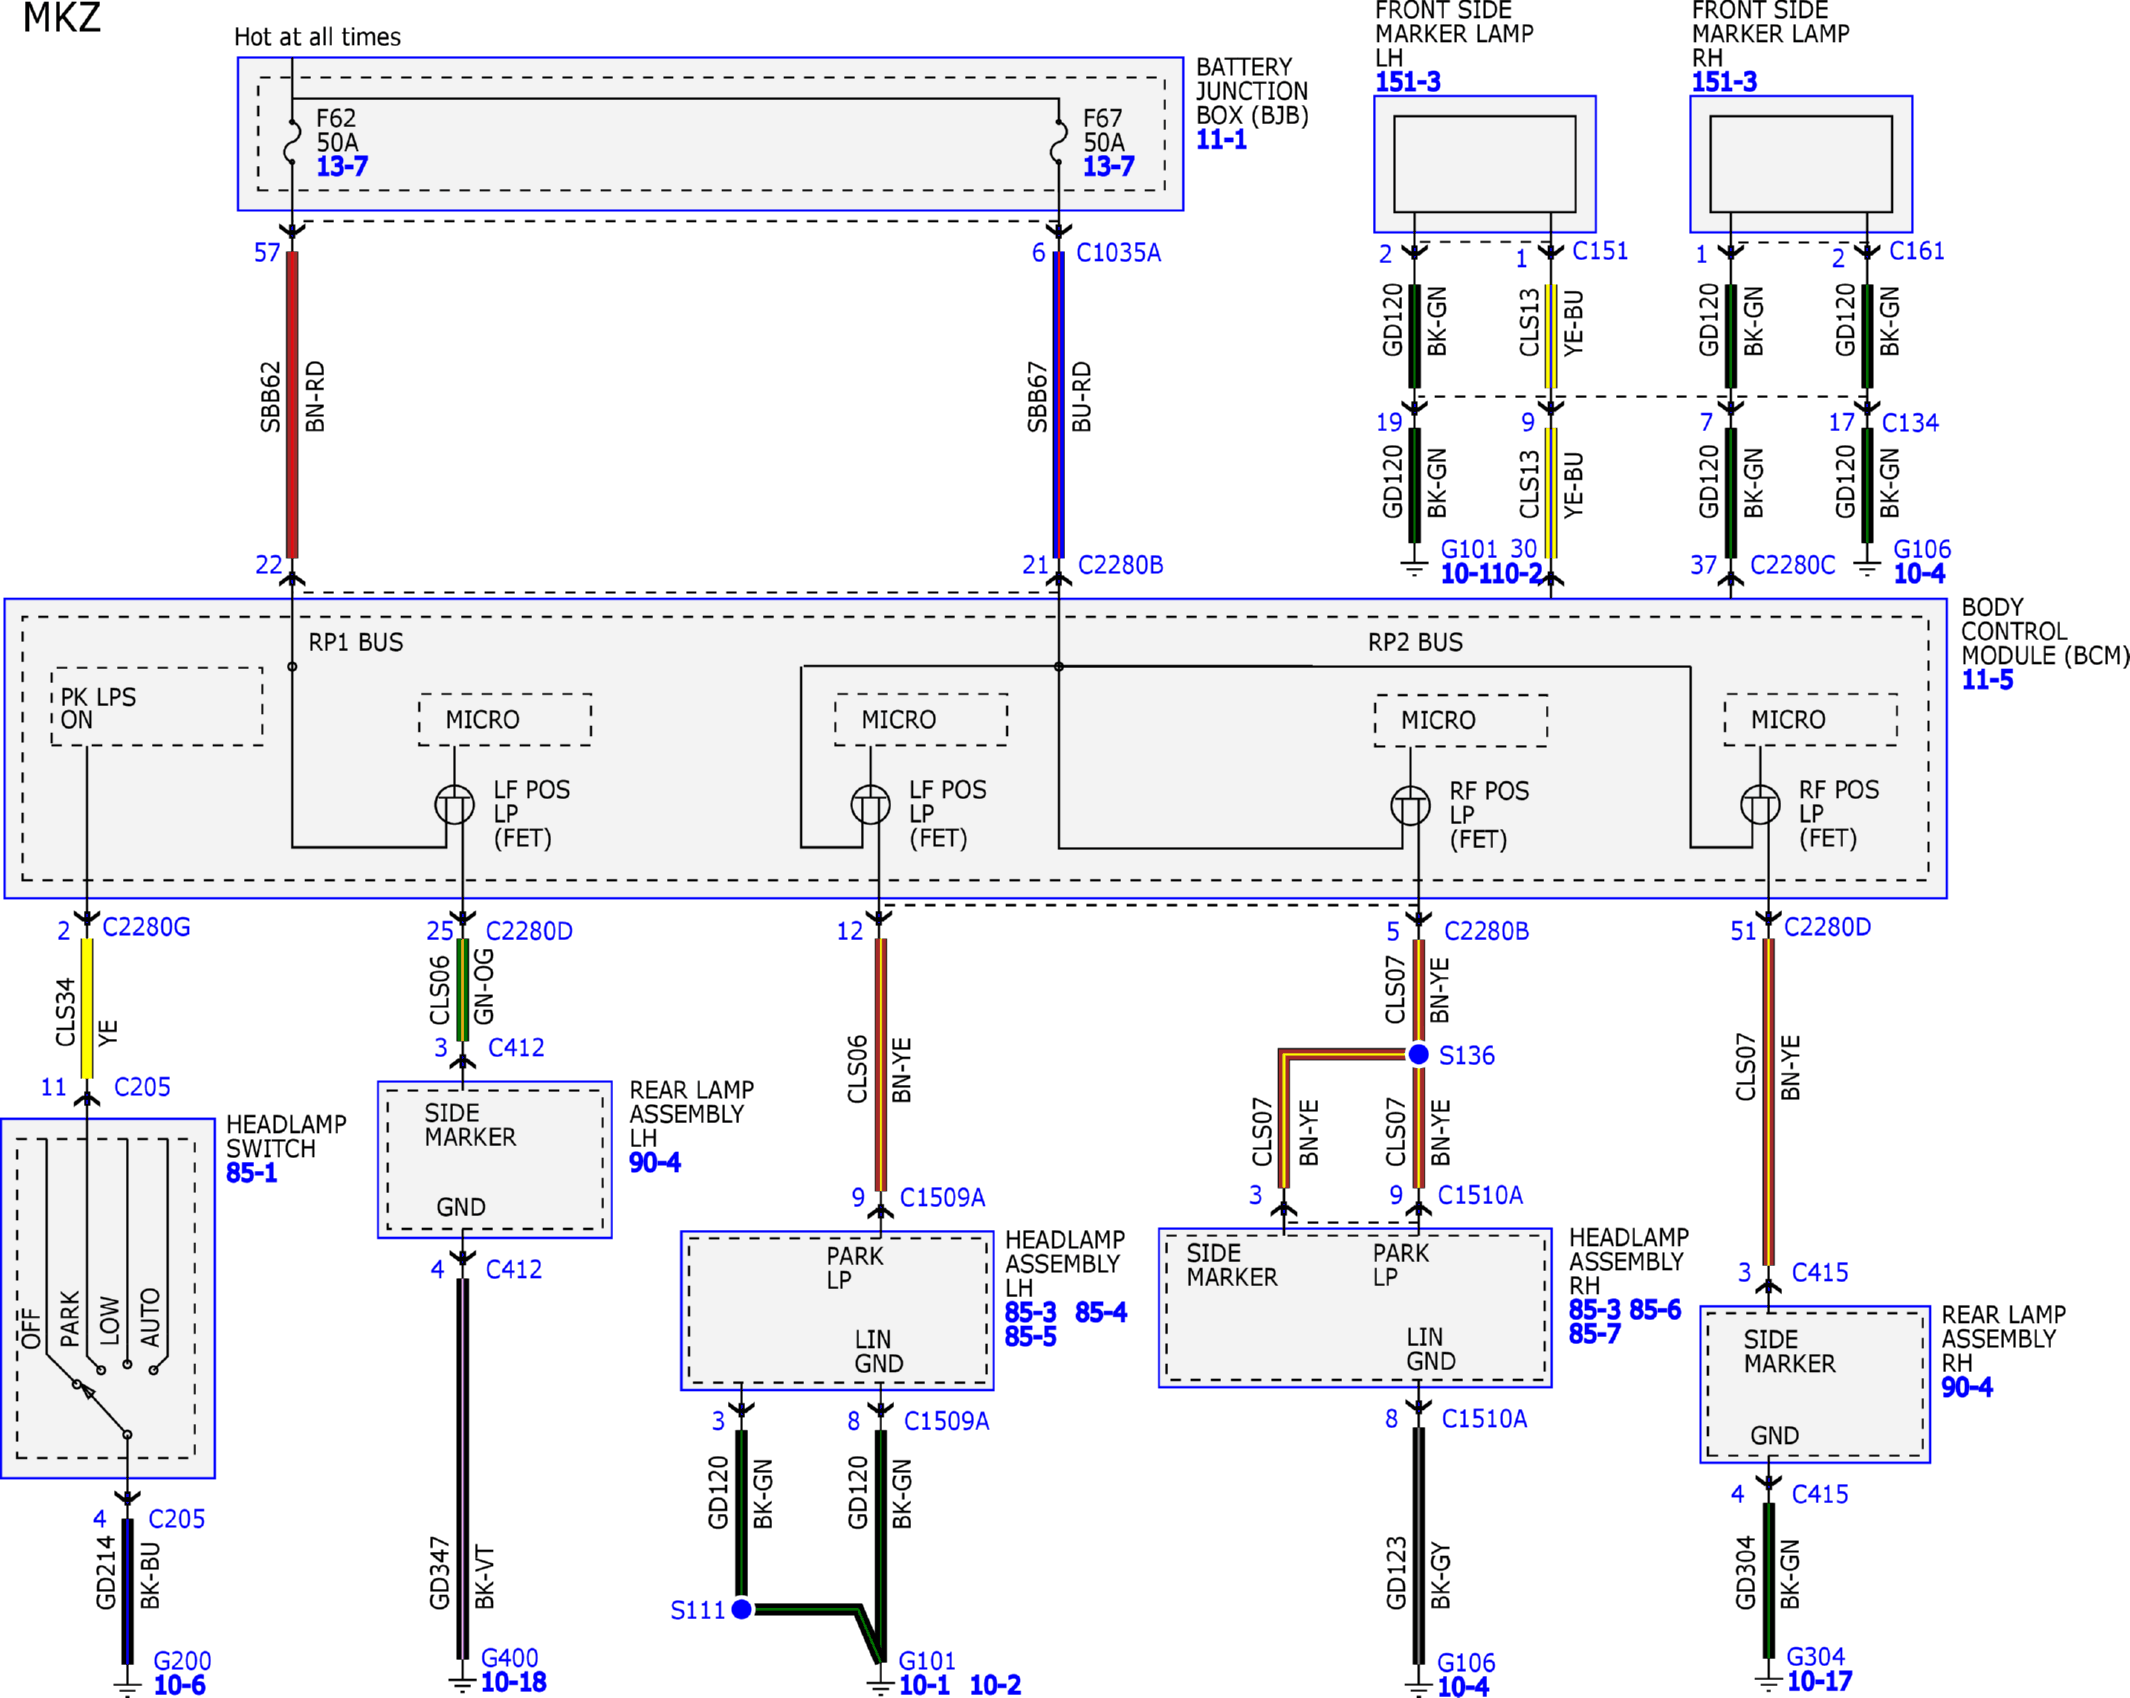Click connector label C151
Viewport: 2130px width, 1698px height.
click(1600, 251)
